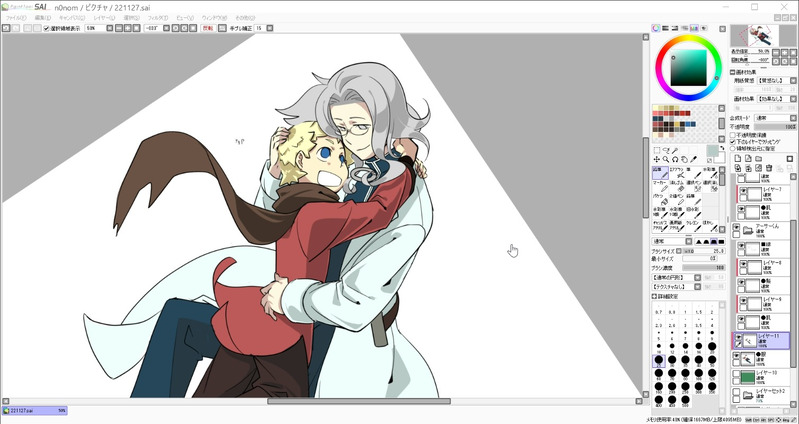The width and height of the screenshot is (799, 424).
Task: Open the ファイル menu
Action: coord(16,17)
